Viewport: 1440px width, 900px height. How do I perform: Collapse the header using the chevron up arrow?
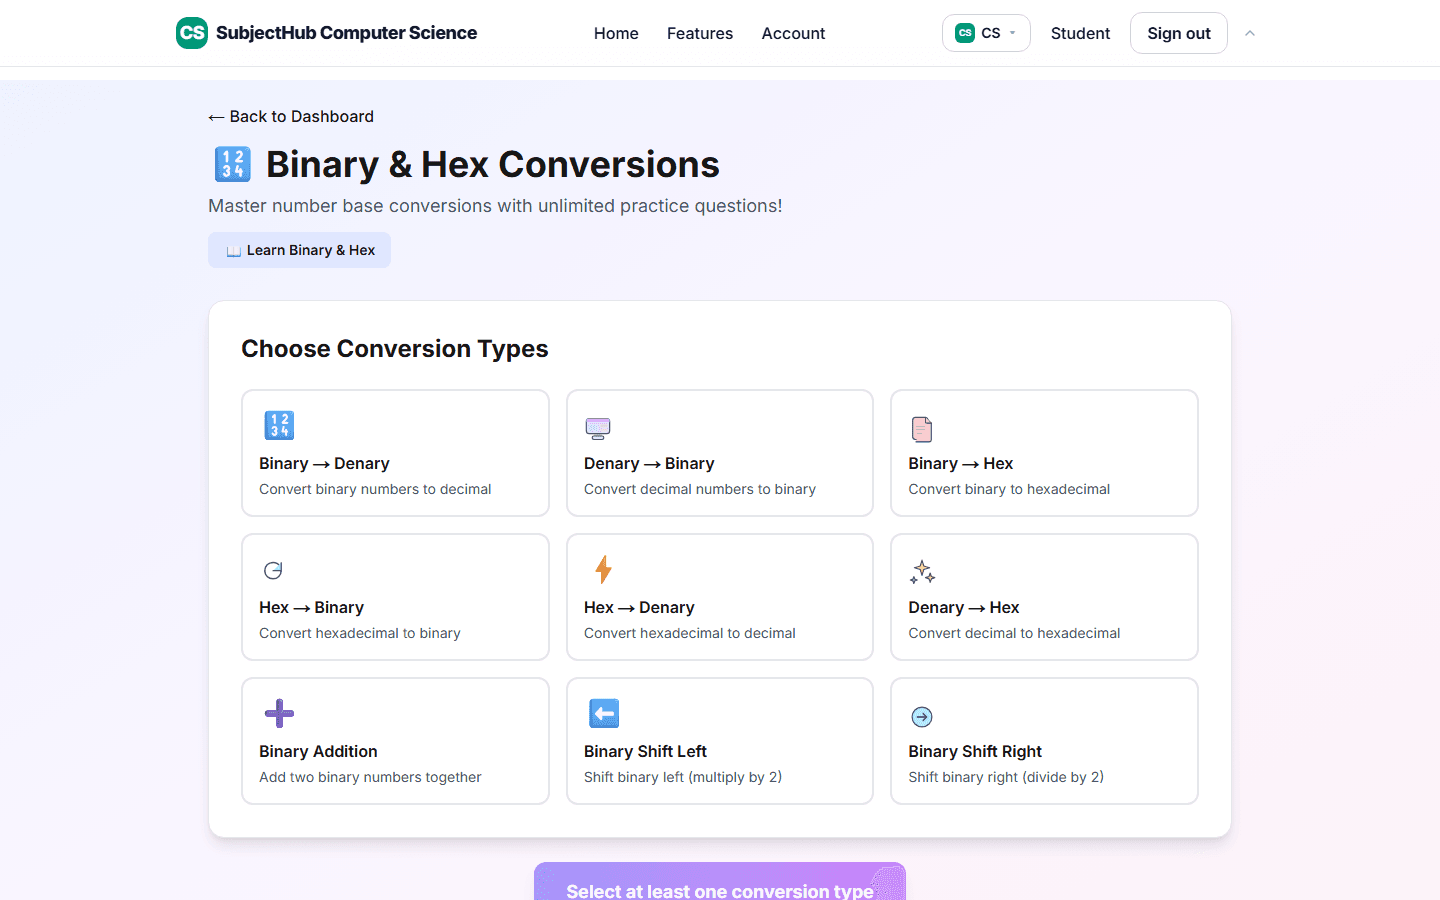[x=1250, y=33]
